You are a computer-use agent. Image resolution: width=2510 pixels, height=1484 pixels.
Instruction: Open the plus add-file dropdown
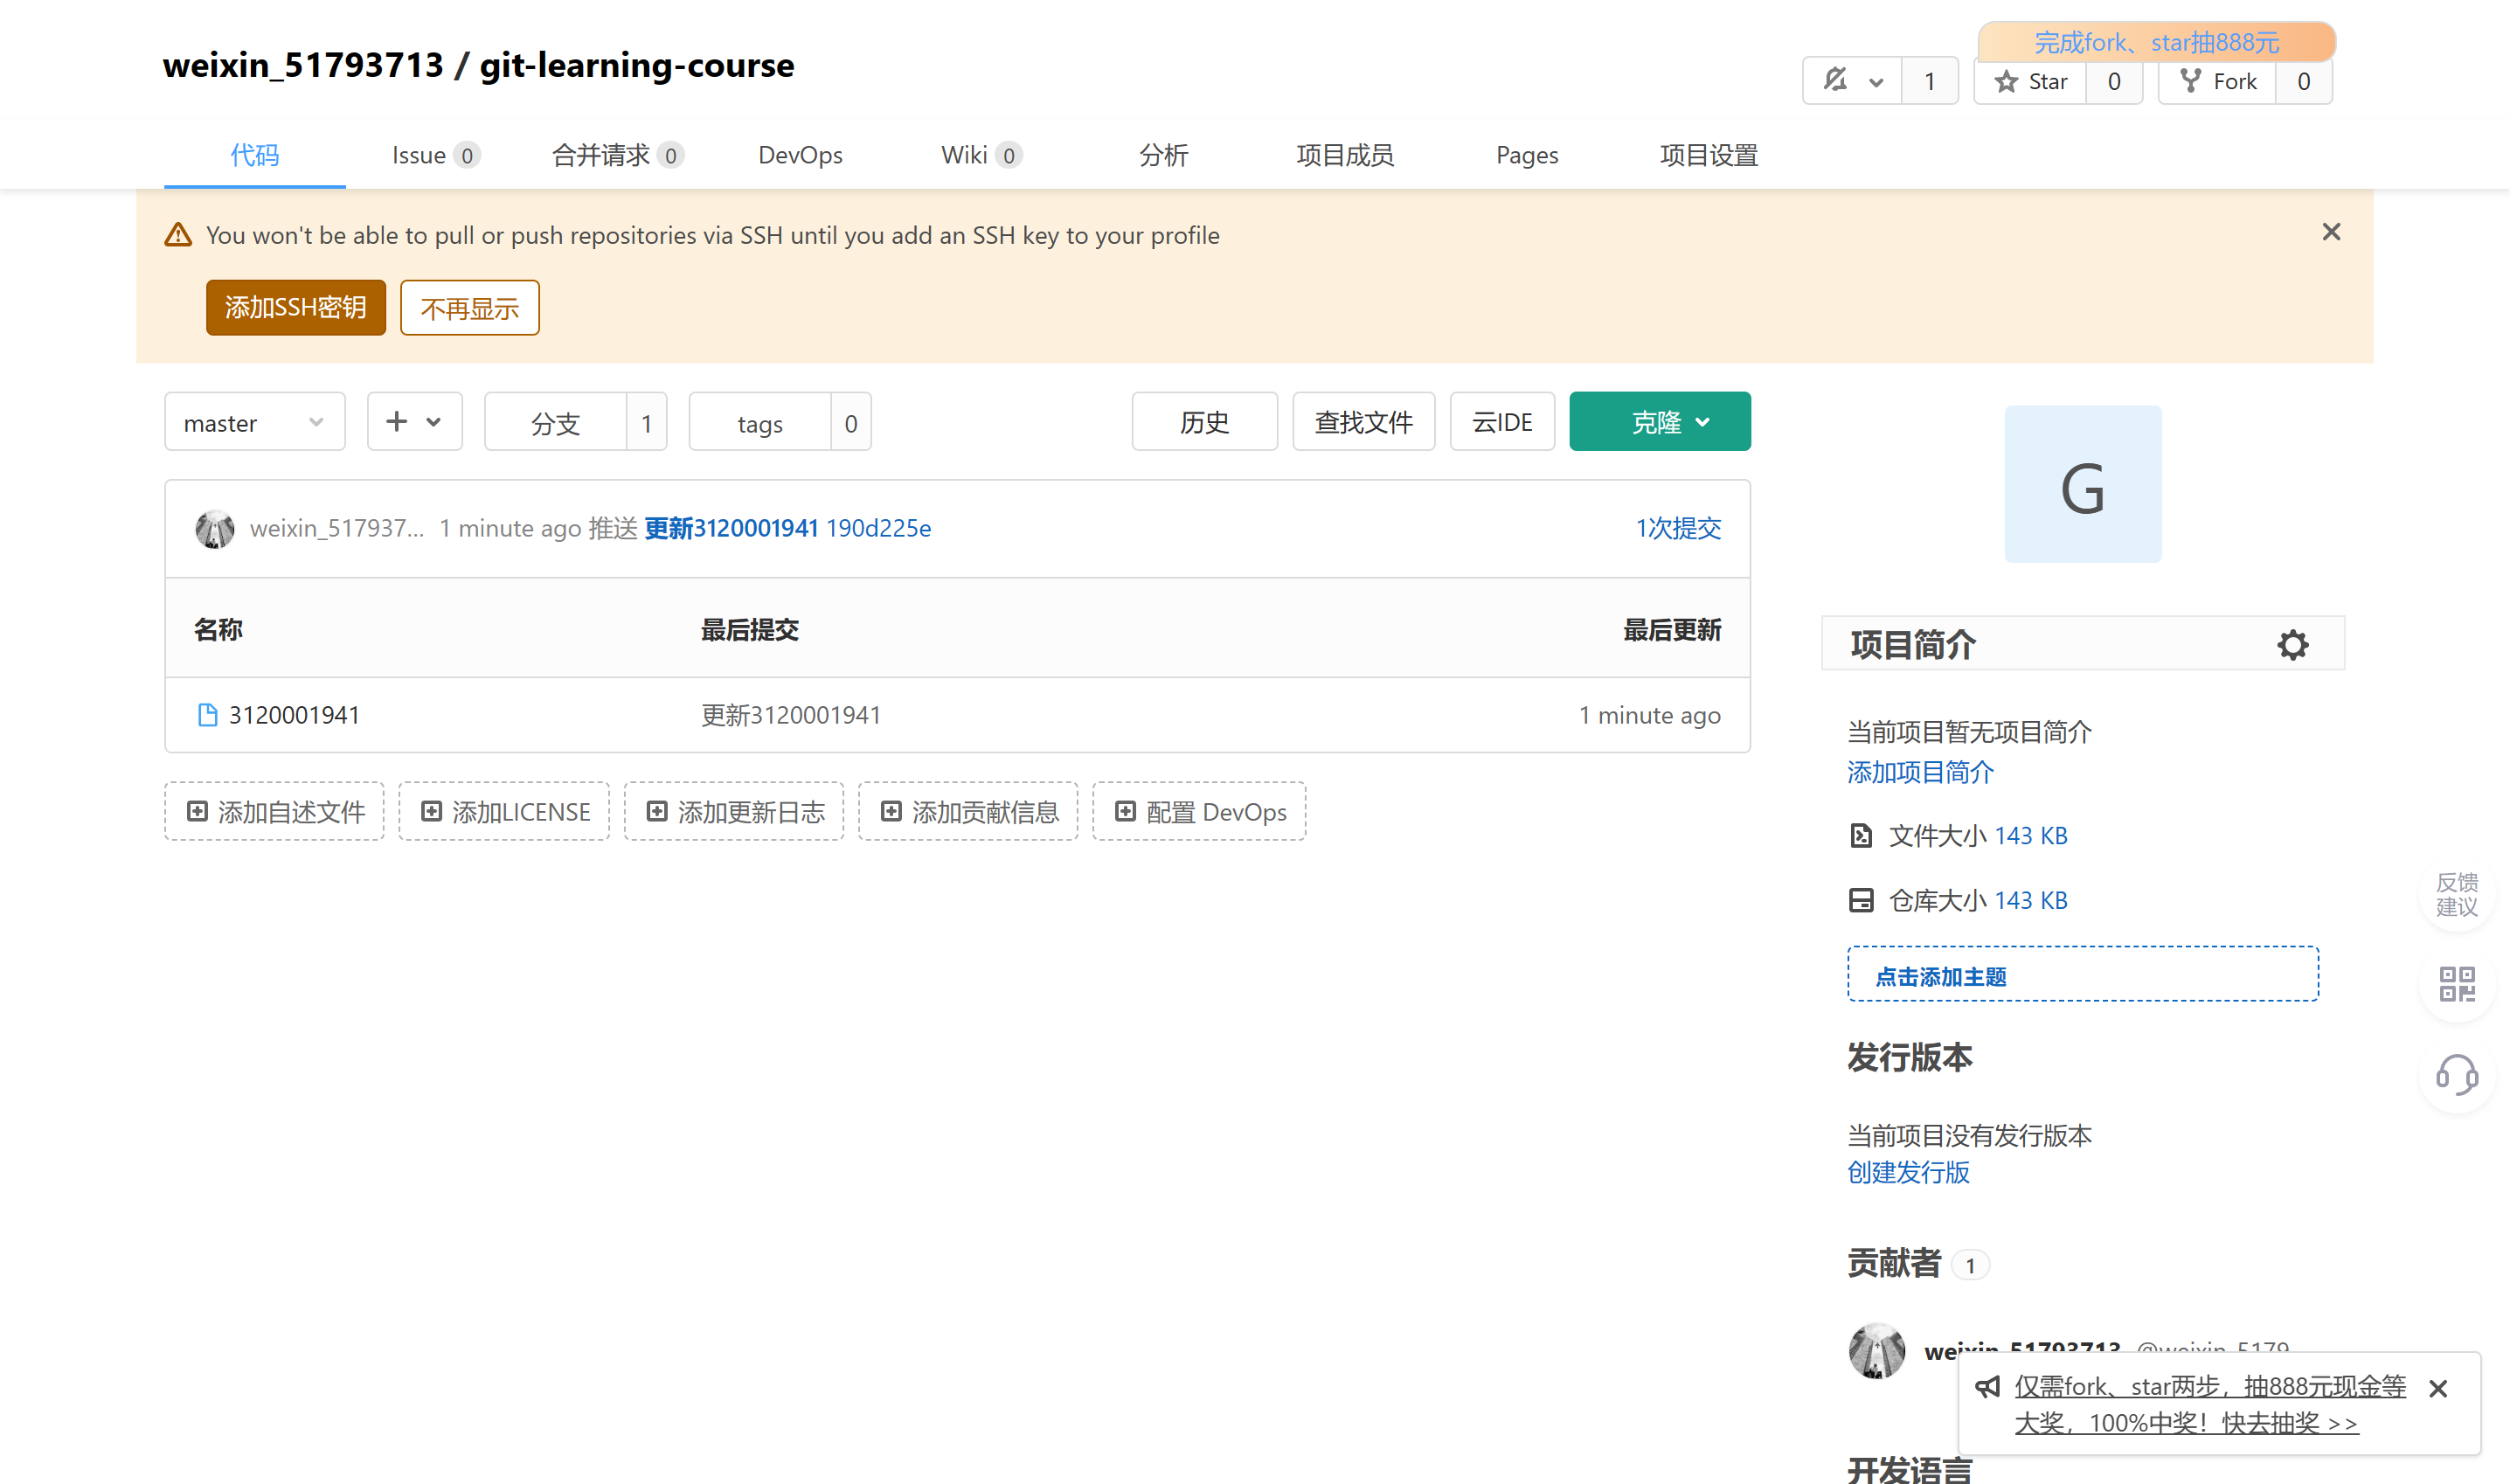414,422
